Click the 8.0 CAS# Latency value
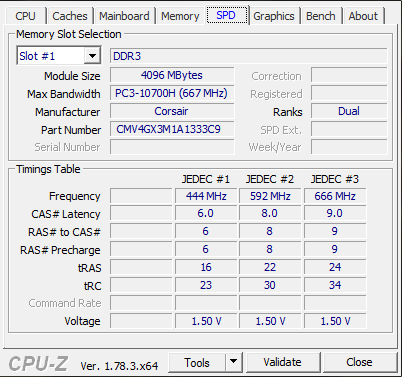The height and width of the screenshot is (377, 402). point(270,214)
